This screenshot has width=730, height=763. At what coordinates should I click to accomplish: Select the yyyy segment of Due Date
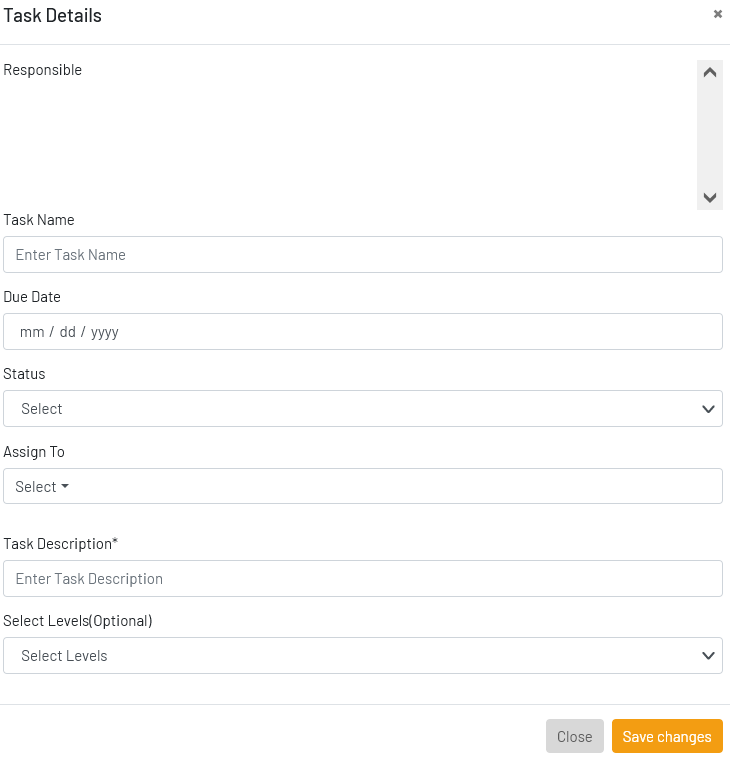[105, 332]
